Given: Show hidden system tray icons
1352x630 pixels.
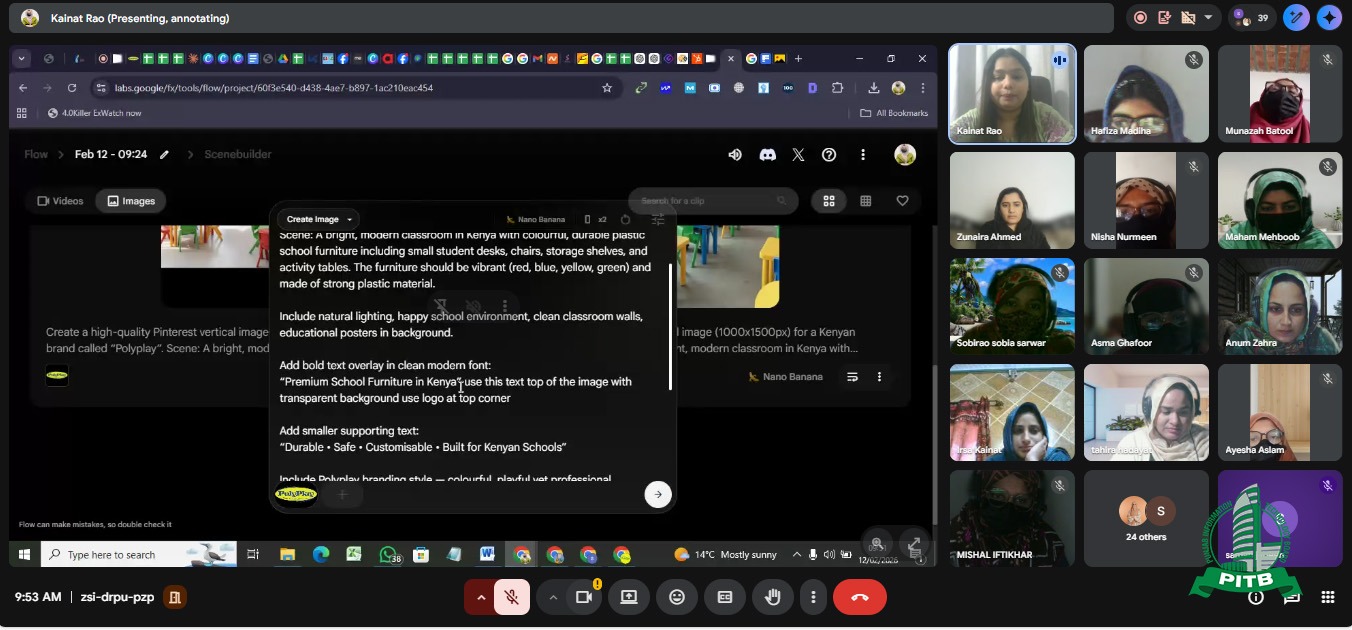Looking at the screenshot, I should click(x=797, y=555).
